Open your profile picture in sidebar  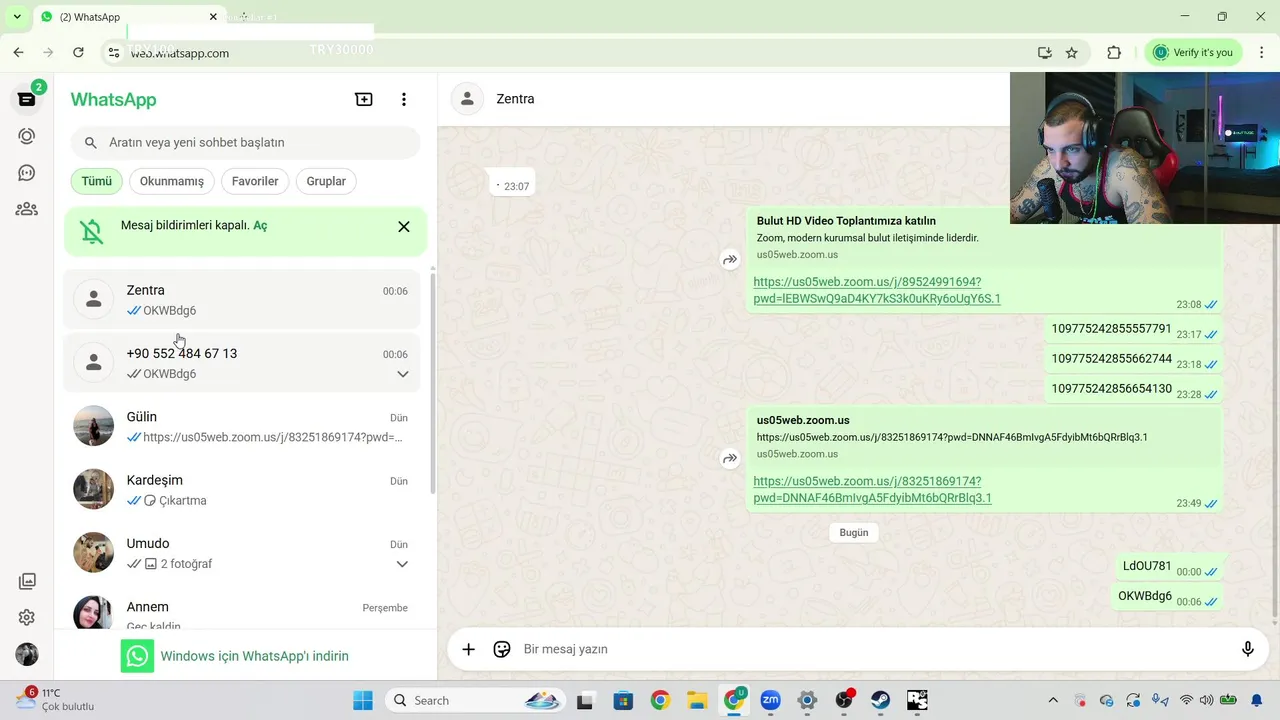coord(27,655)
